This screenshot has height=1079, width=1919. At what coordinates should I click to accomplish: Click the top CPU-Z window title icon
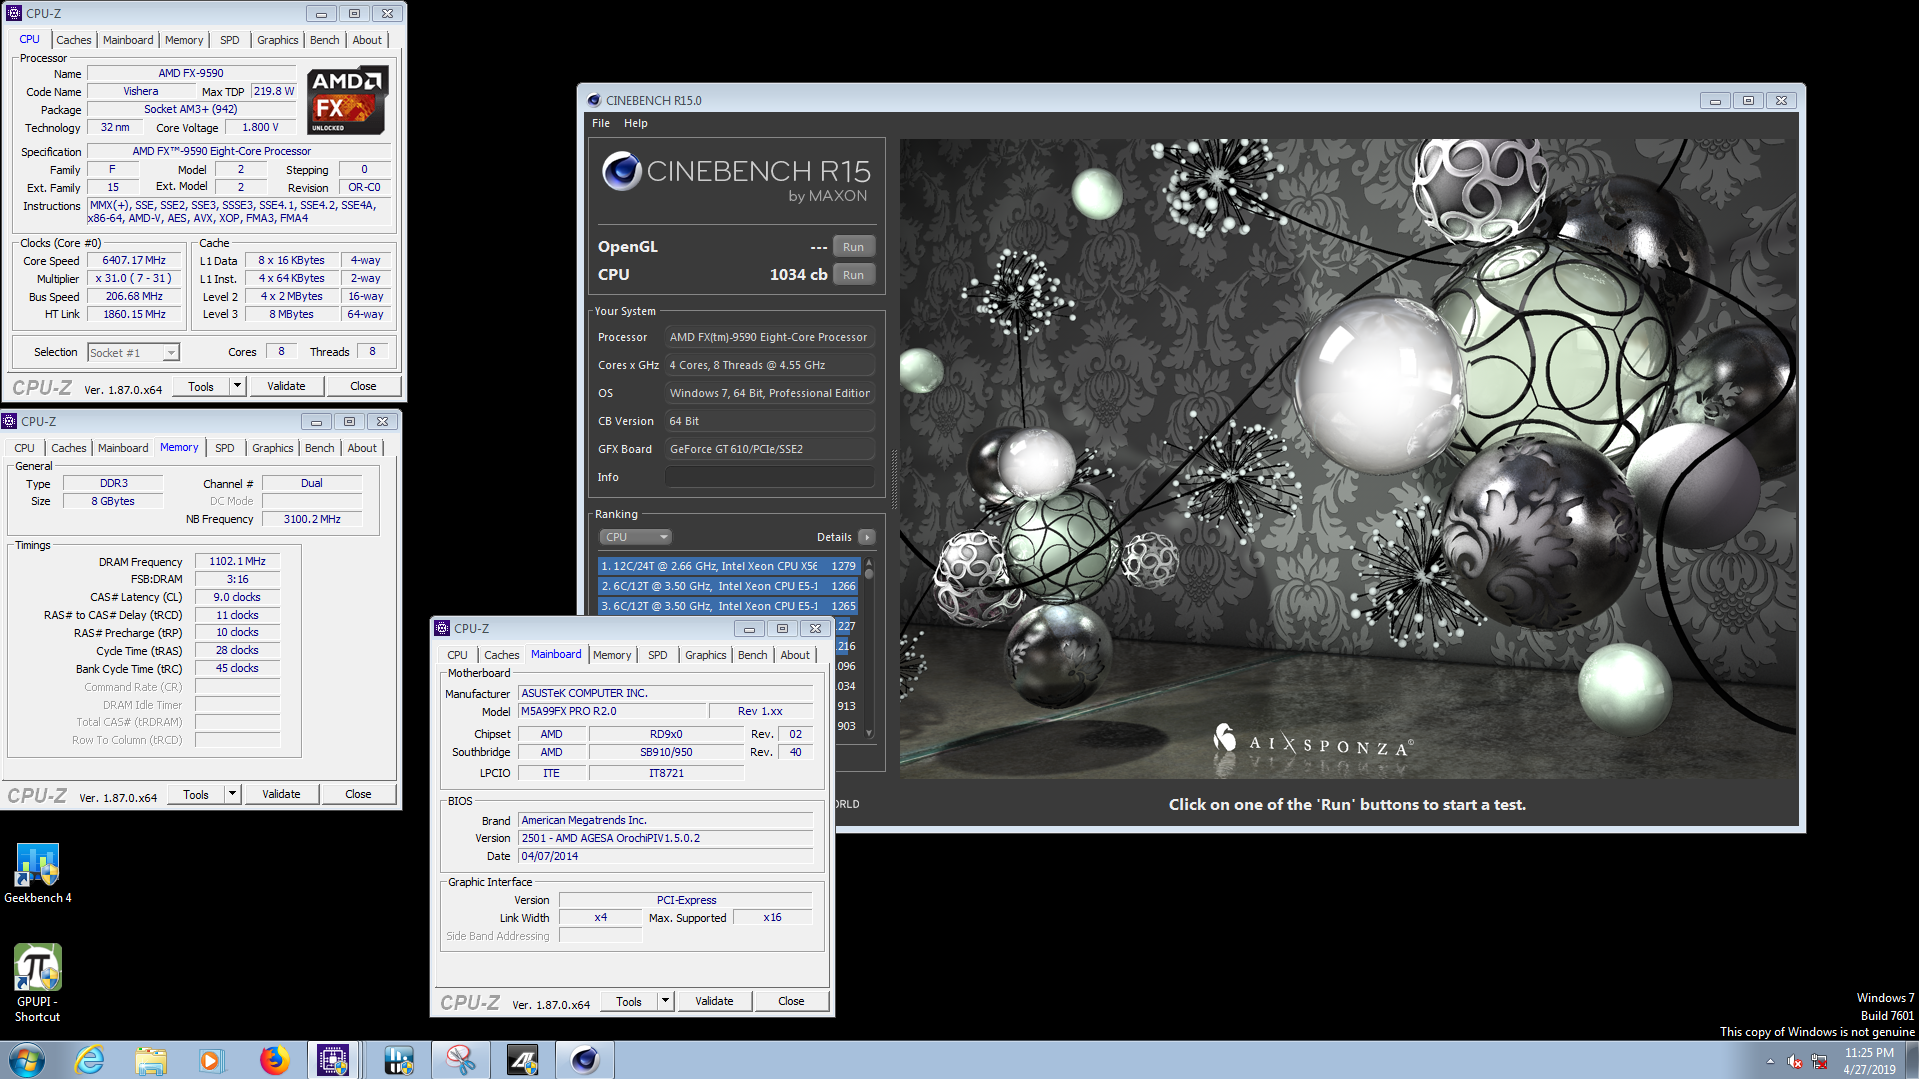click(x=14, y=13)
